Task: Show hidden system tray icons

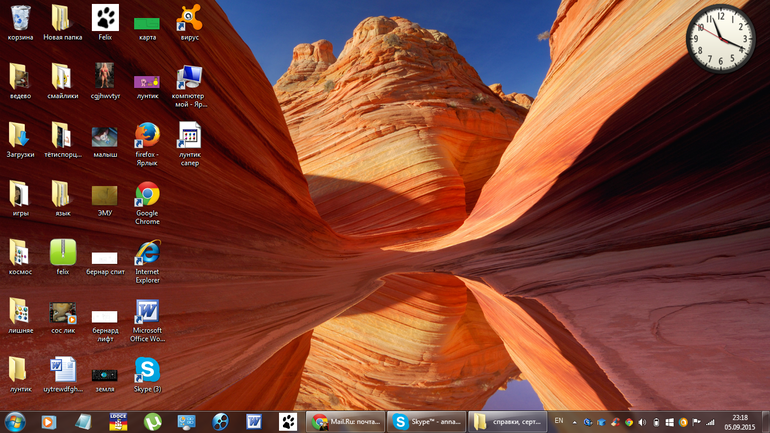Action: point(573,422)
